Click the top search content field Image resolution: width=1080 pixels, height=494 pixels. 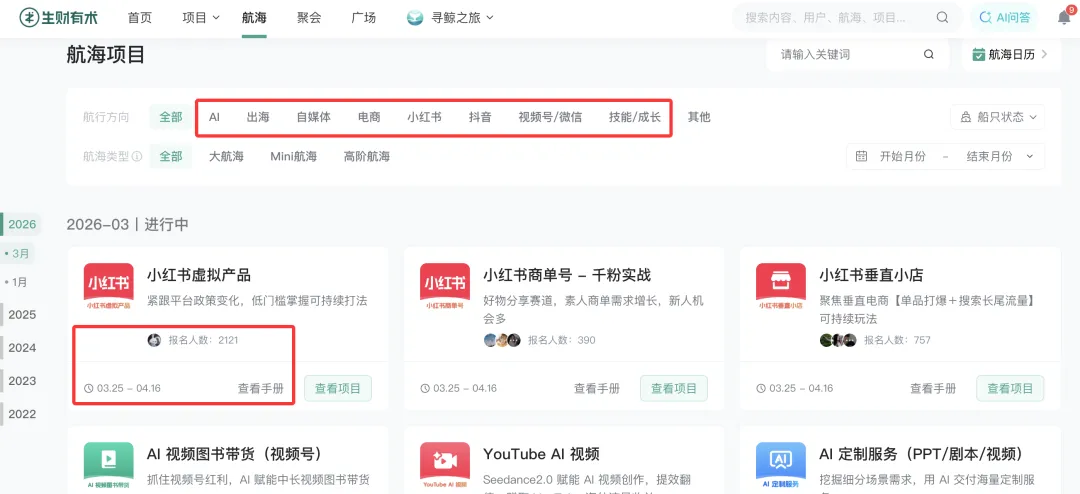[x=847, y=18]
